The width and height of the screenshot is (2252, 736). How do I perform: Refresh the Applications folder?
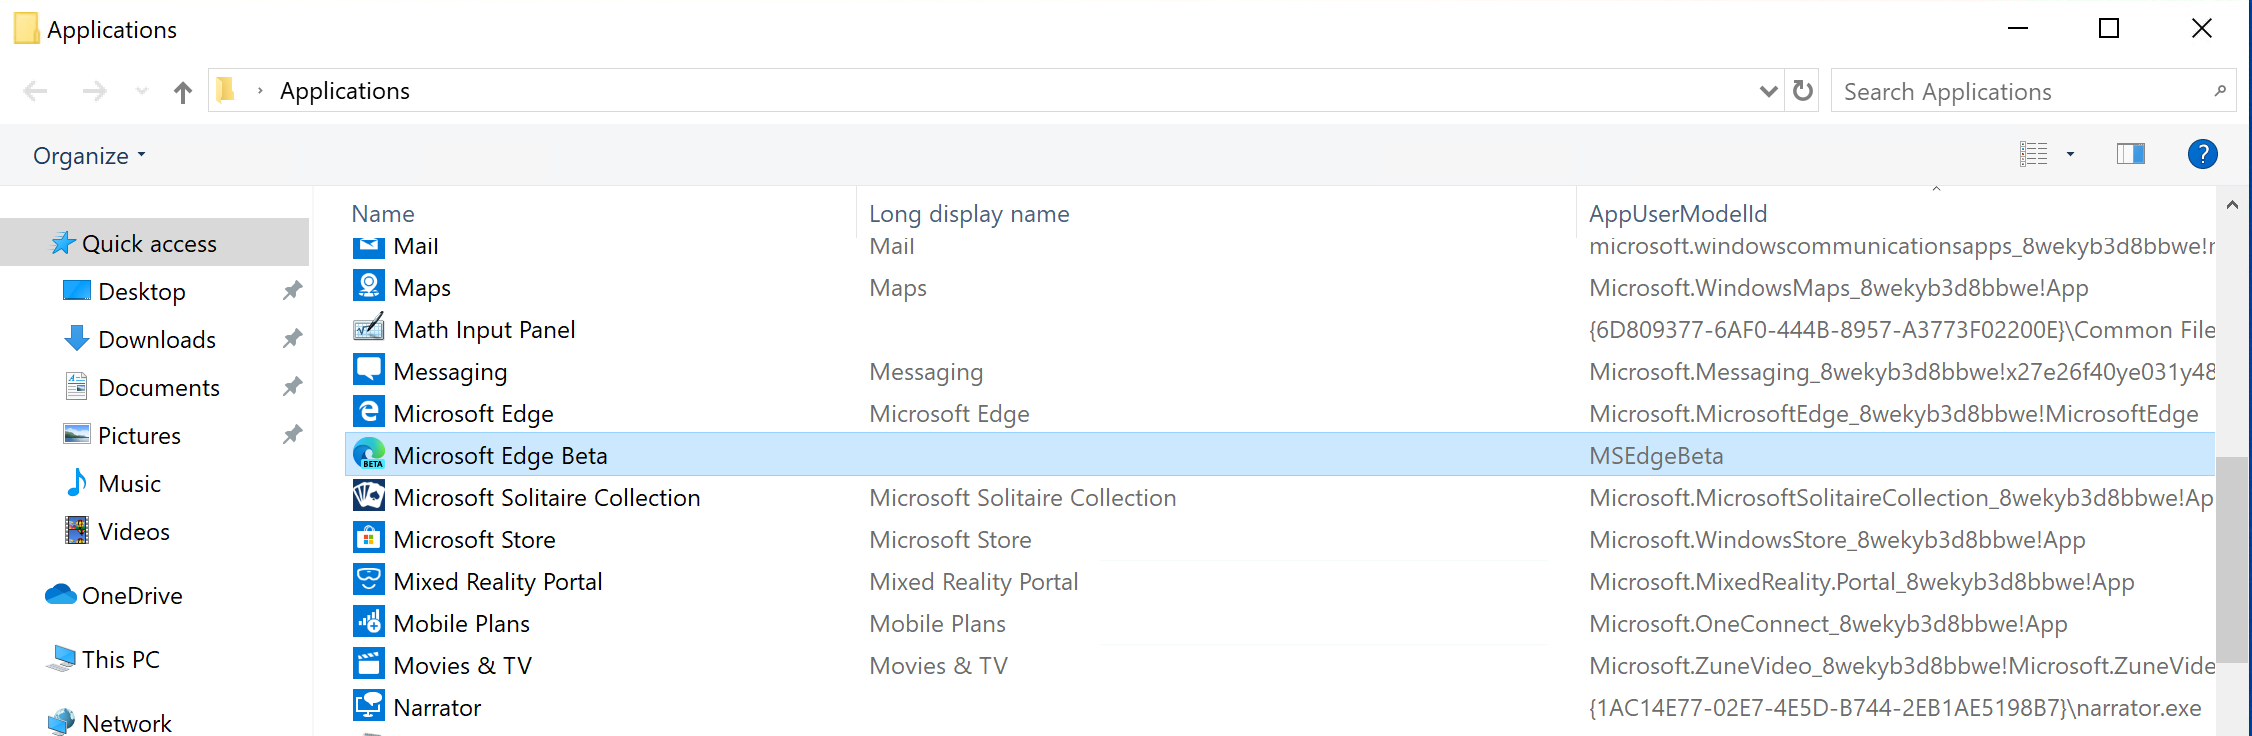tap(1803, 91)
